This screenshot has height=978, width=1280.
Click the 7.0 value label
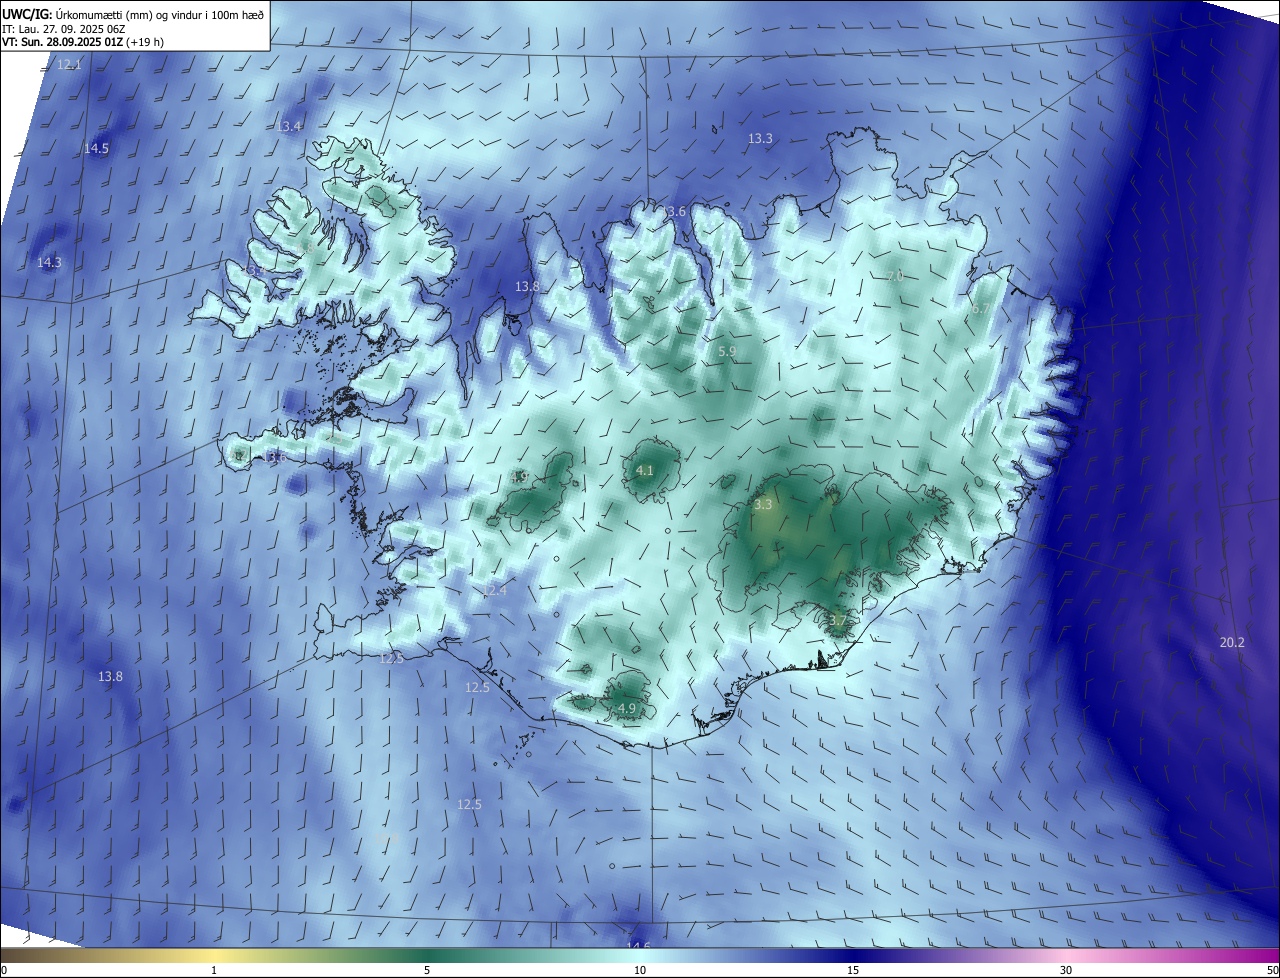point(894,276)
